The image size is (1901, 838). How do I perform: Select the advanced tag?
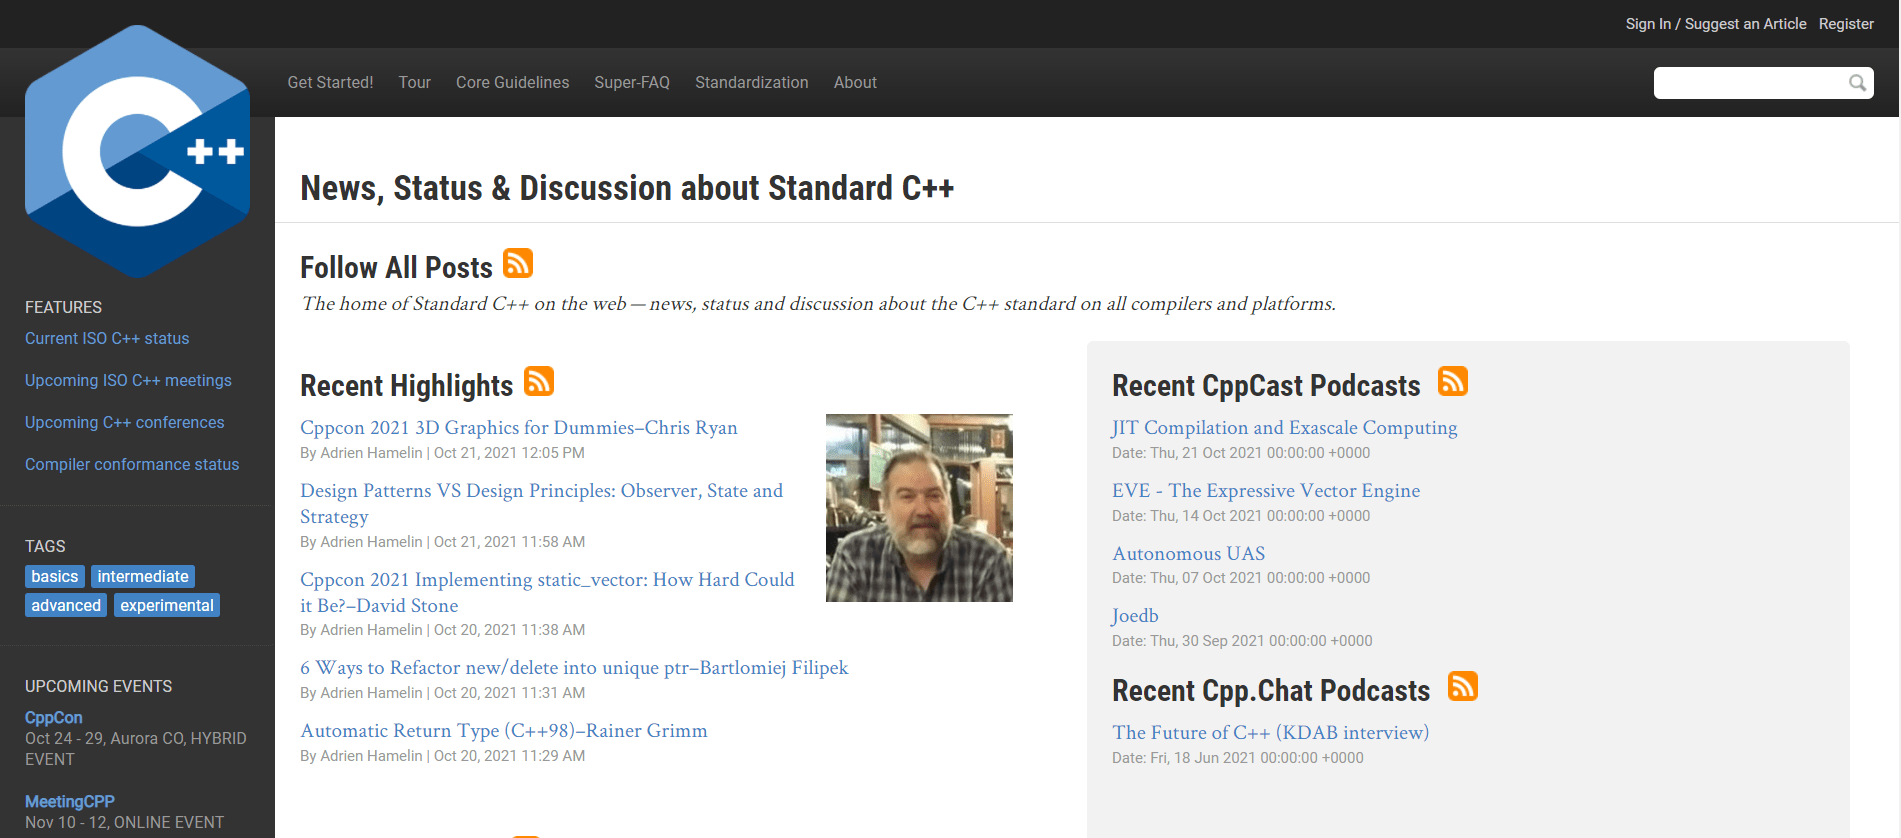click(x=66, y=606)
